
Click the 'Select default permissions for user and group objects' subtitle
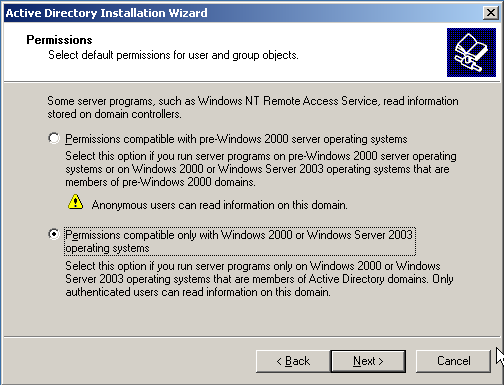[x=173, y=55]
